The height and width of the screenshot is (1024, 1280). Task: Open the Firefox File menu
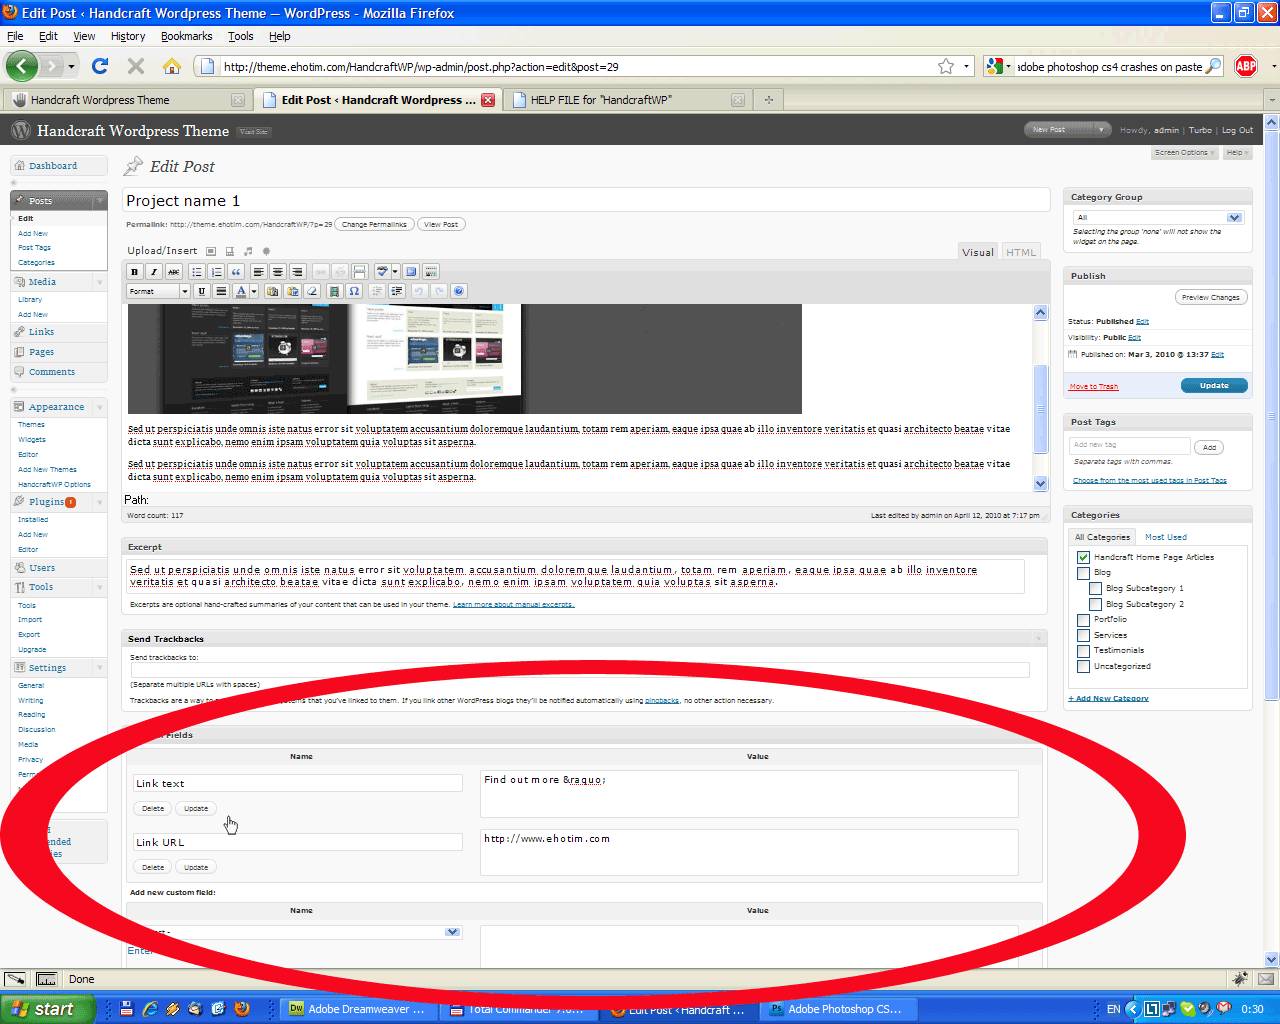tap(15, 36)
